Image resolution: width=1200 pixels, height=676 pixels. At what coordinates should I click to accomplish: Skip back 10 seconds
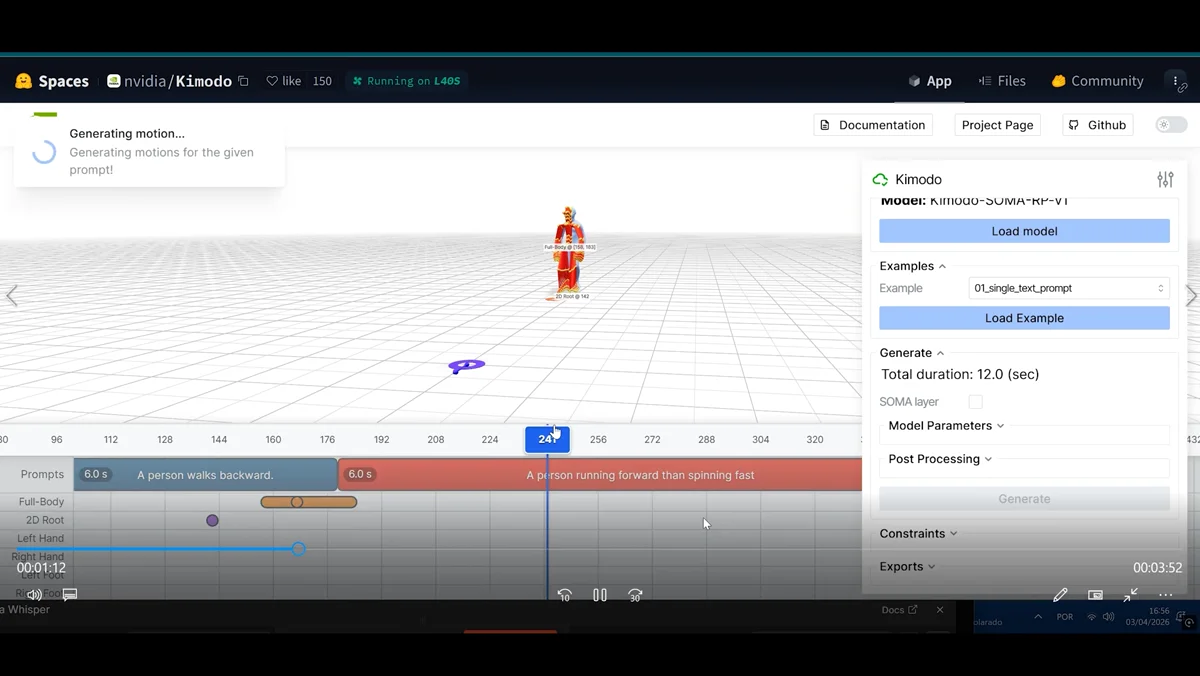click(x=565, y=595)
